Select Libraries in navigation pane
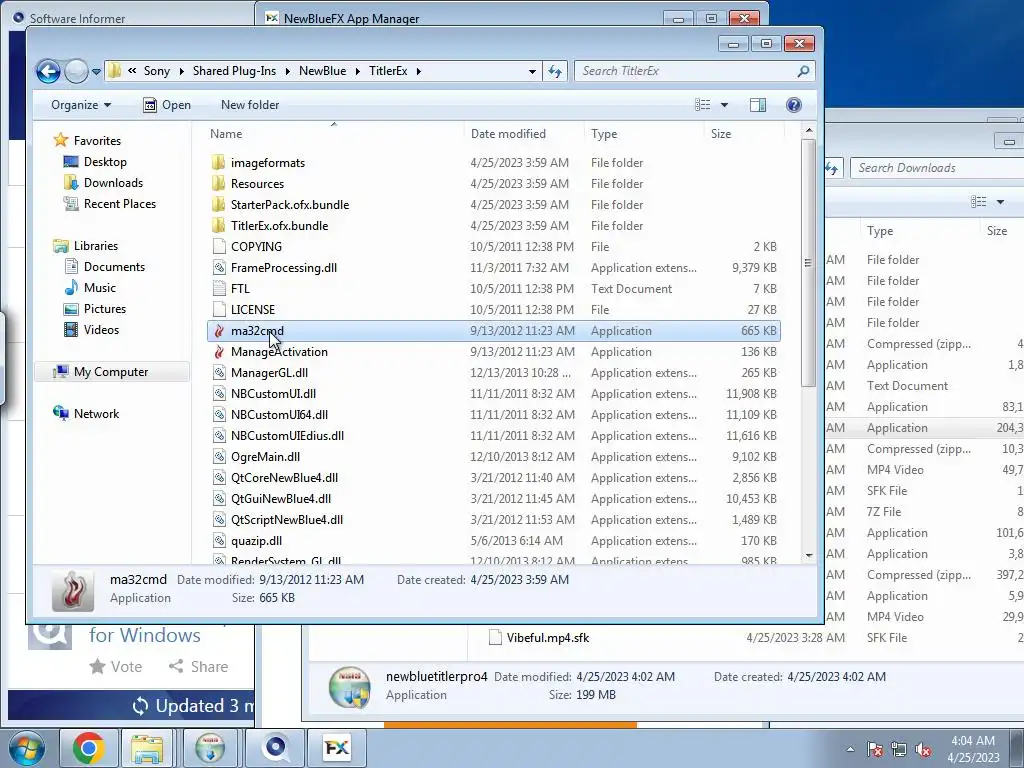Screen dimensions: 1024x768 point(95,246)
